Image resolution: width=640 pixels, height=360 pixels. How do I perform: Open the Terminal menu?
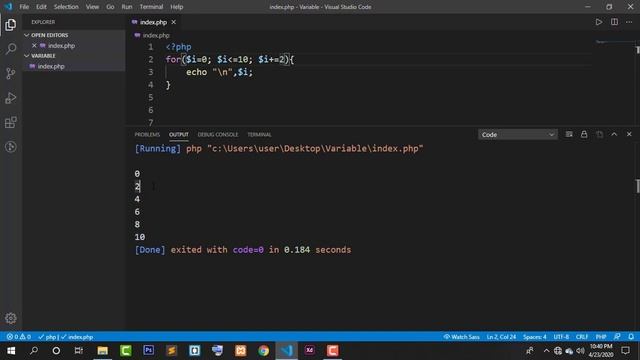(x=151, y=7)
